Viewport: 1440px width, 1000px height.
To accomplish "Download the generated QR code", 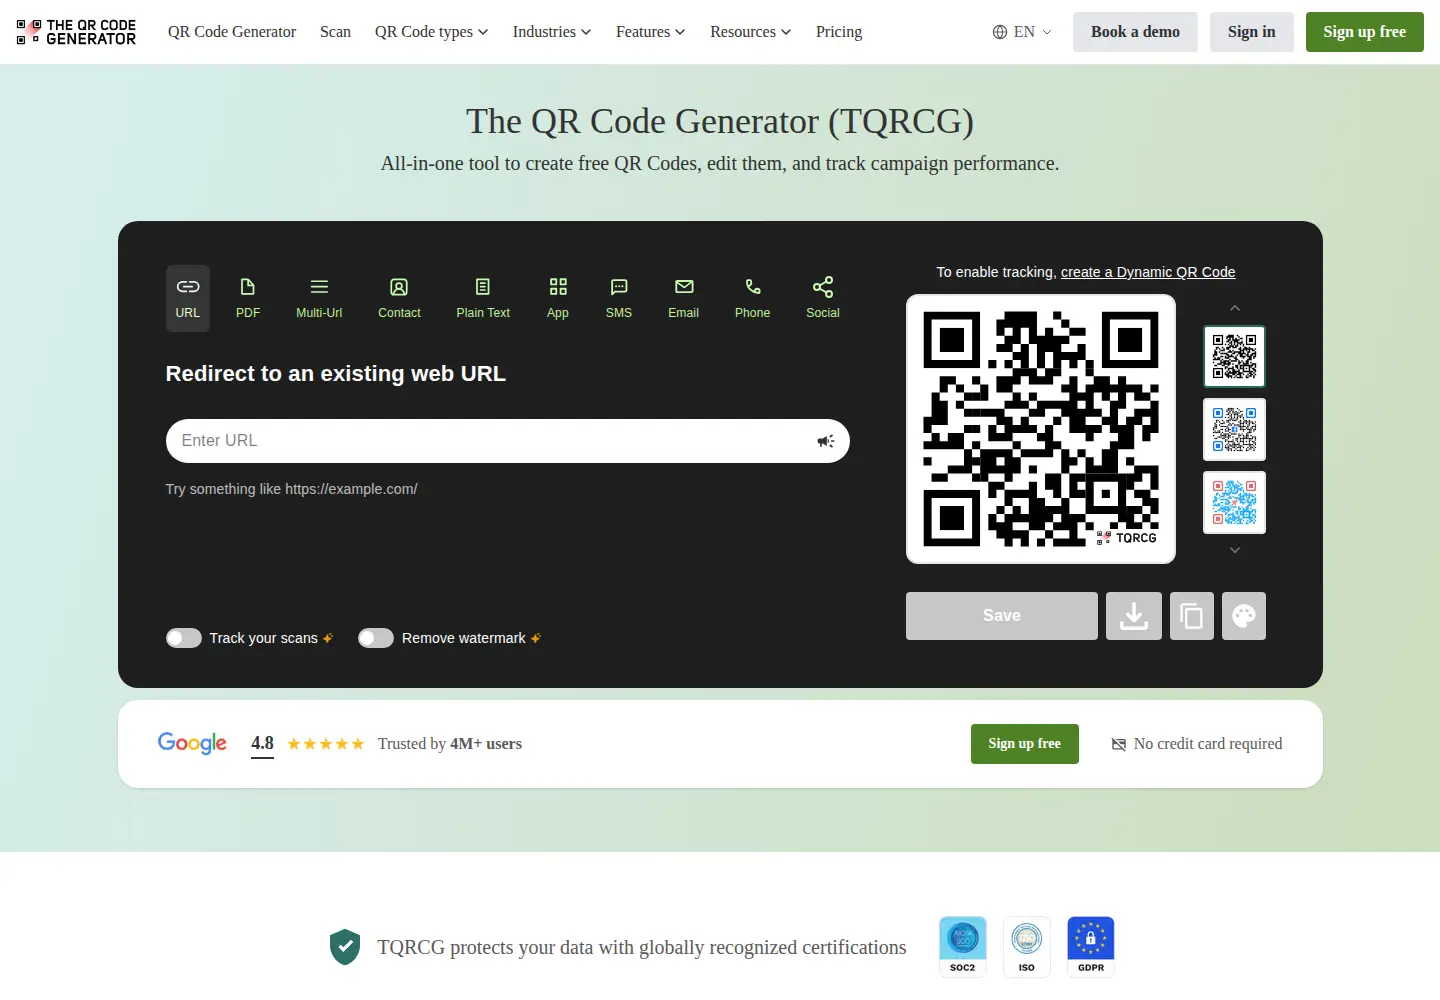I will 1134,616.
